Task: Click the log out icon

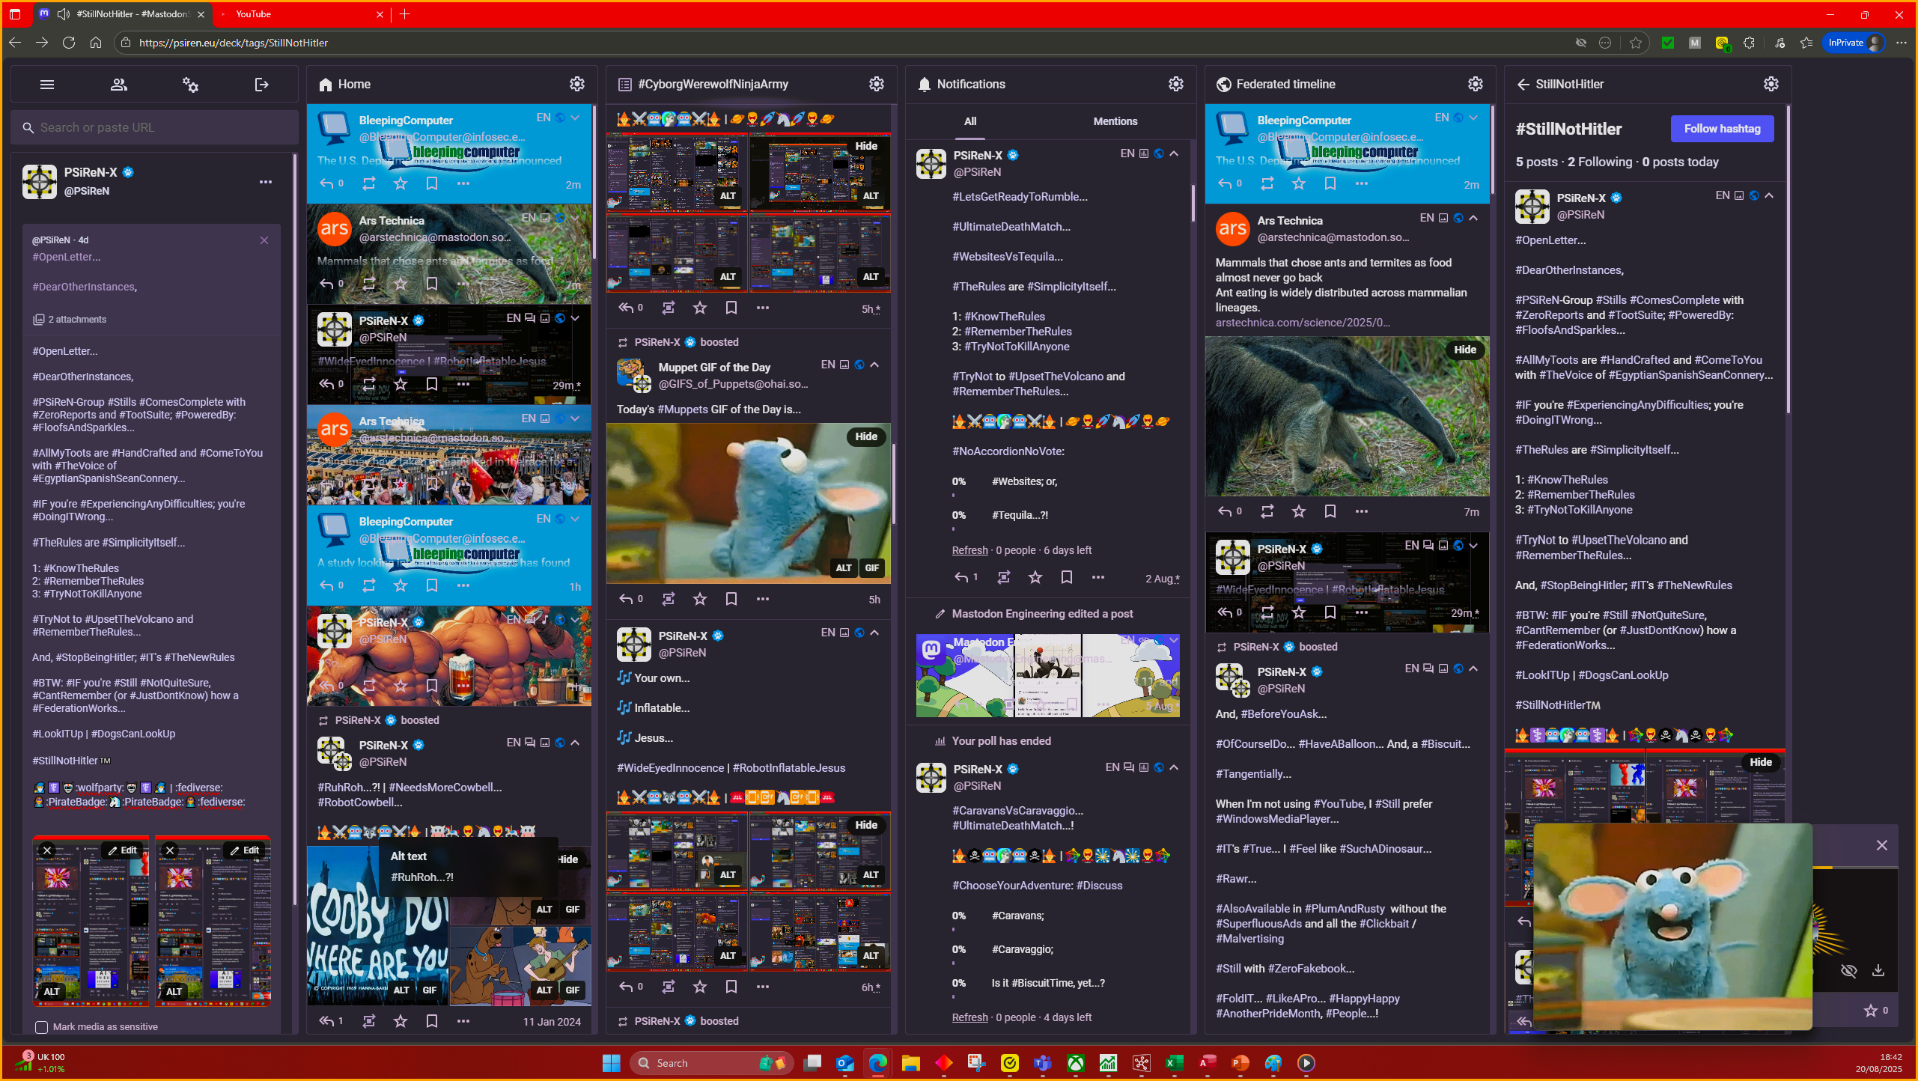Action: coord(262,85)
